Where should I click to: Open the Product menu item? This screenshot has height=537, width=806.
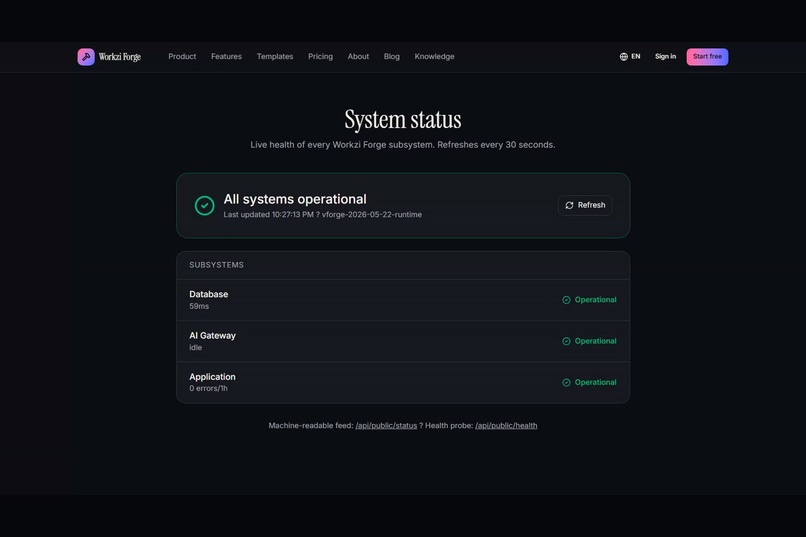coord(182,57)
